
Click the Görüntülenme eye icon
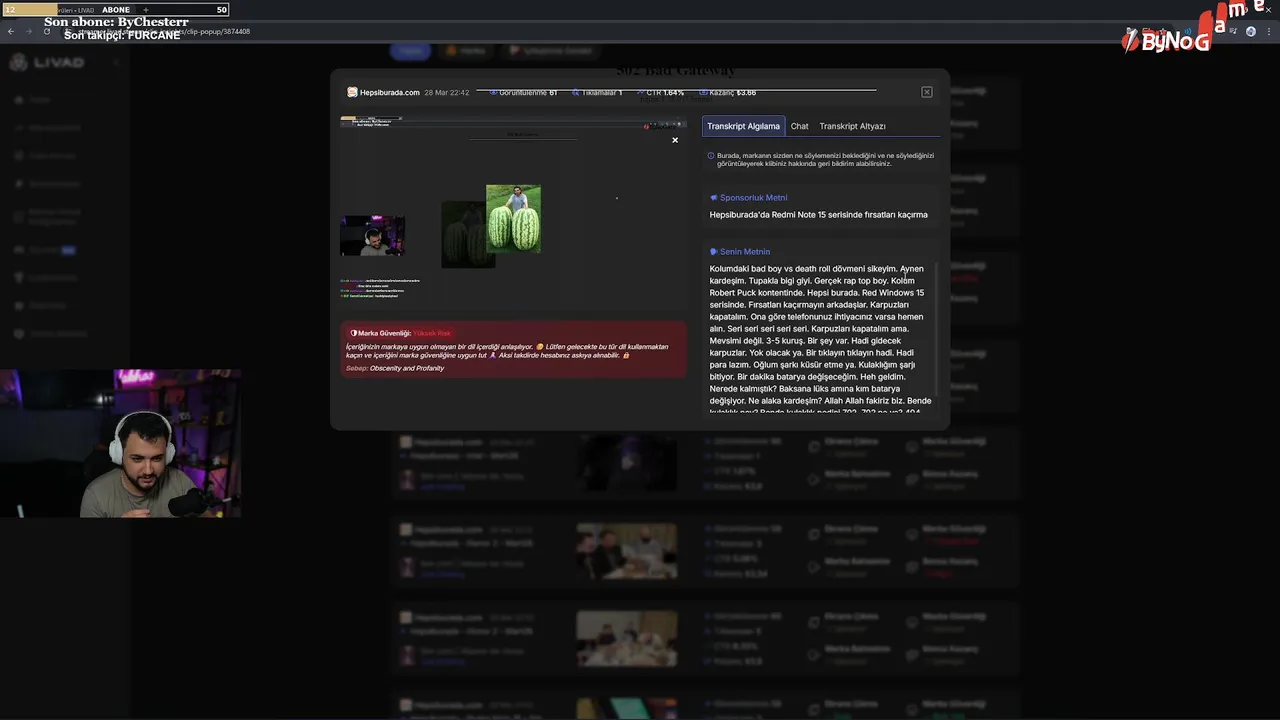[494, 92]
